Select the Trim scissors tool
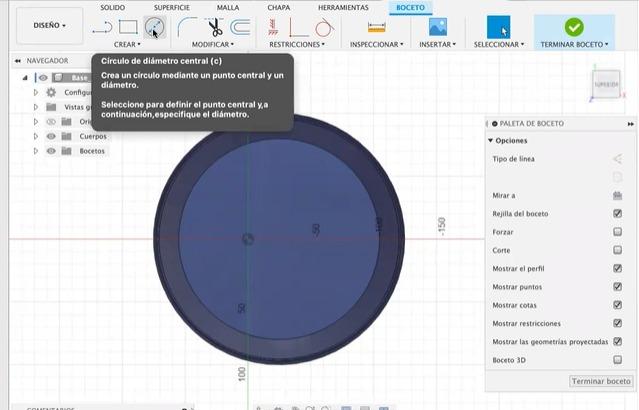The width and height of the screenshot is (639, 410). 215,27
